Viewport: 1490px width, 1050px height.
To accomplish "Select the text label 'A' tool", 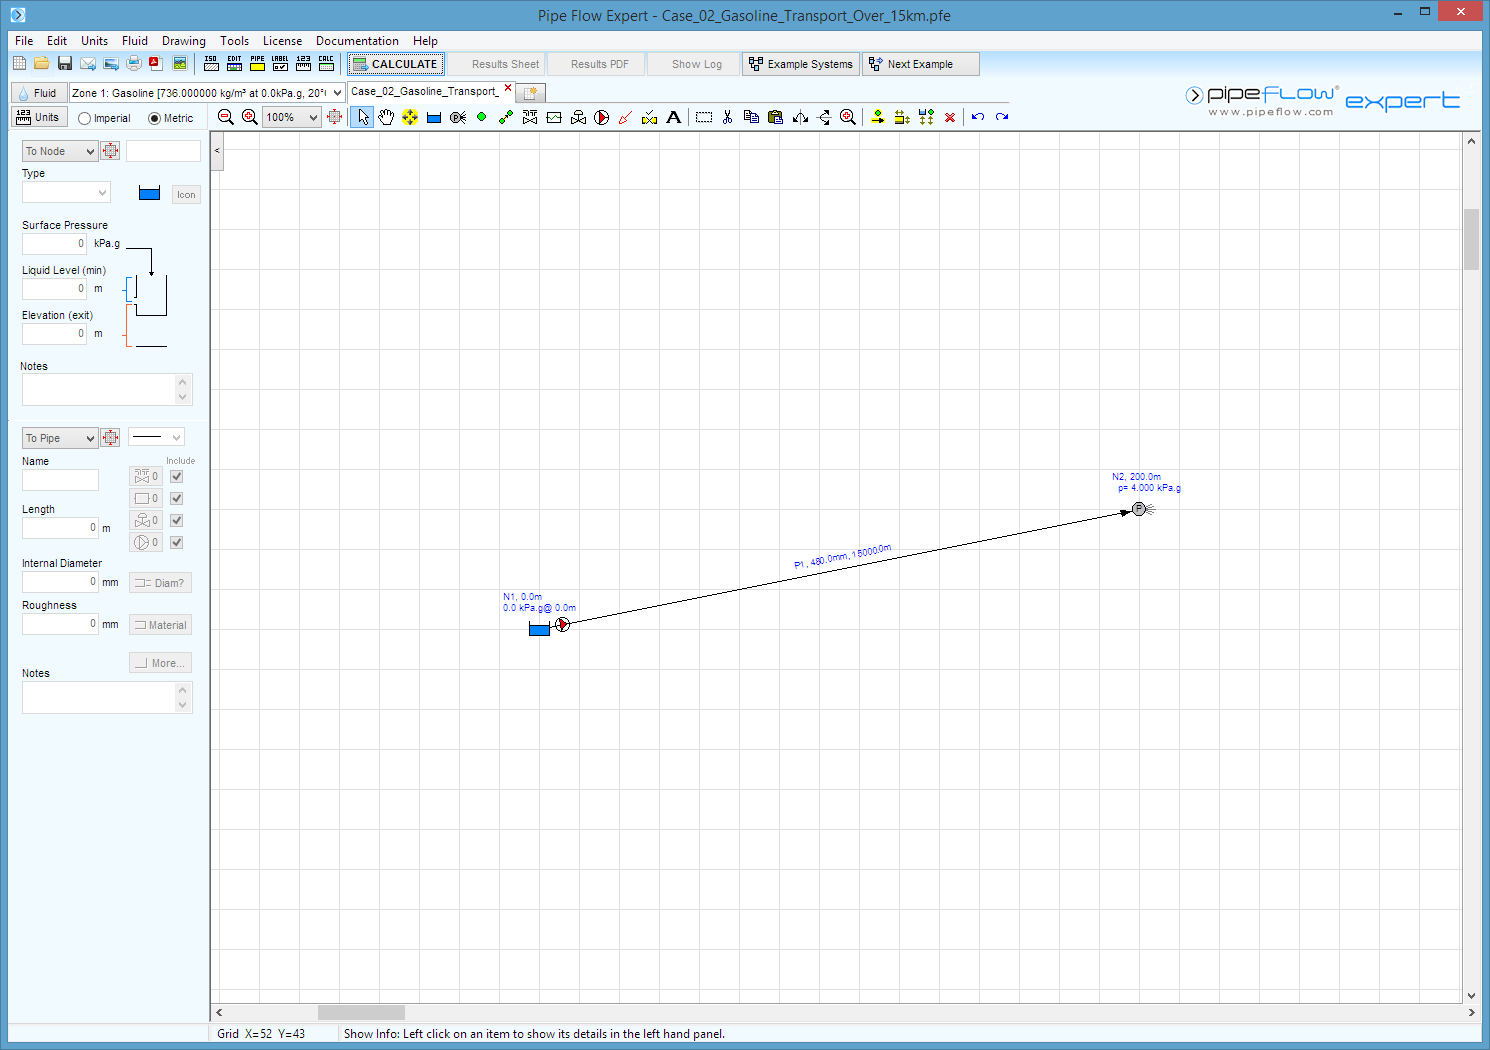I will point(674,117).
